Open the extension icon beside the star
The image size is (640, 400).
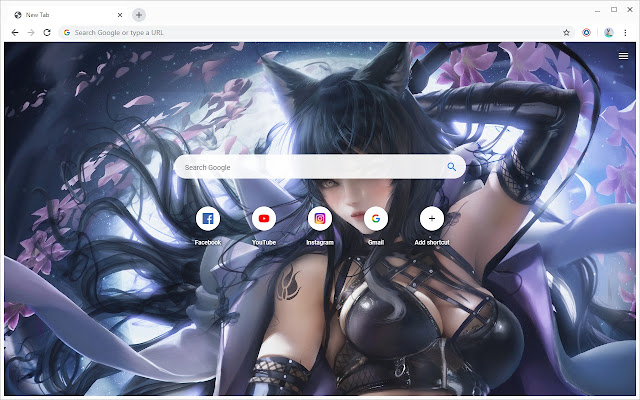point(587,33)
